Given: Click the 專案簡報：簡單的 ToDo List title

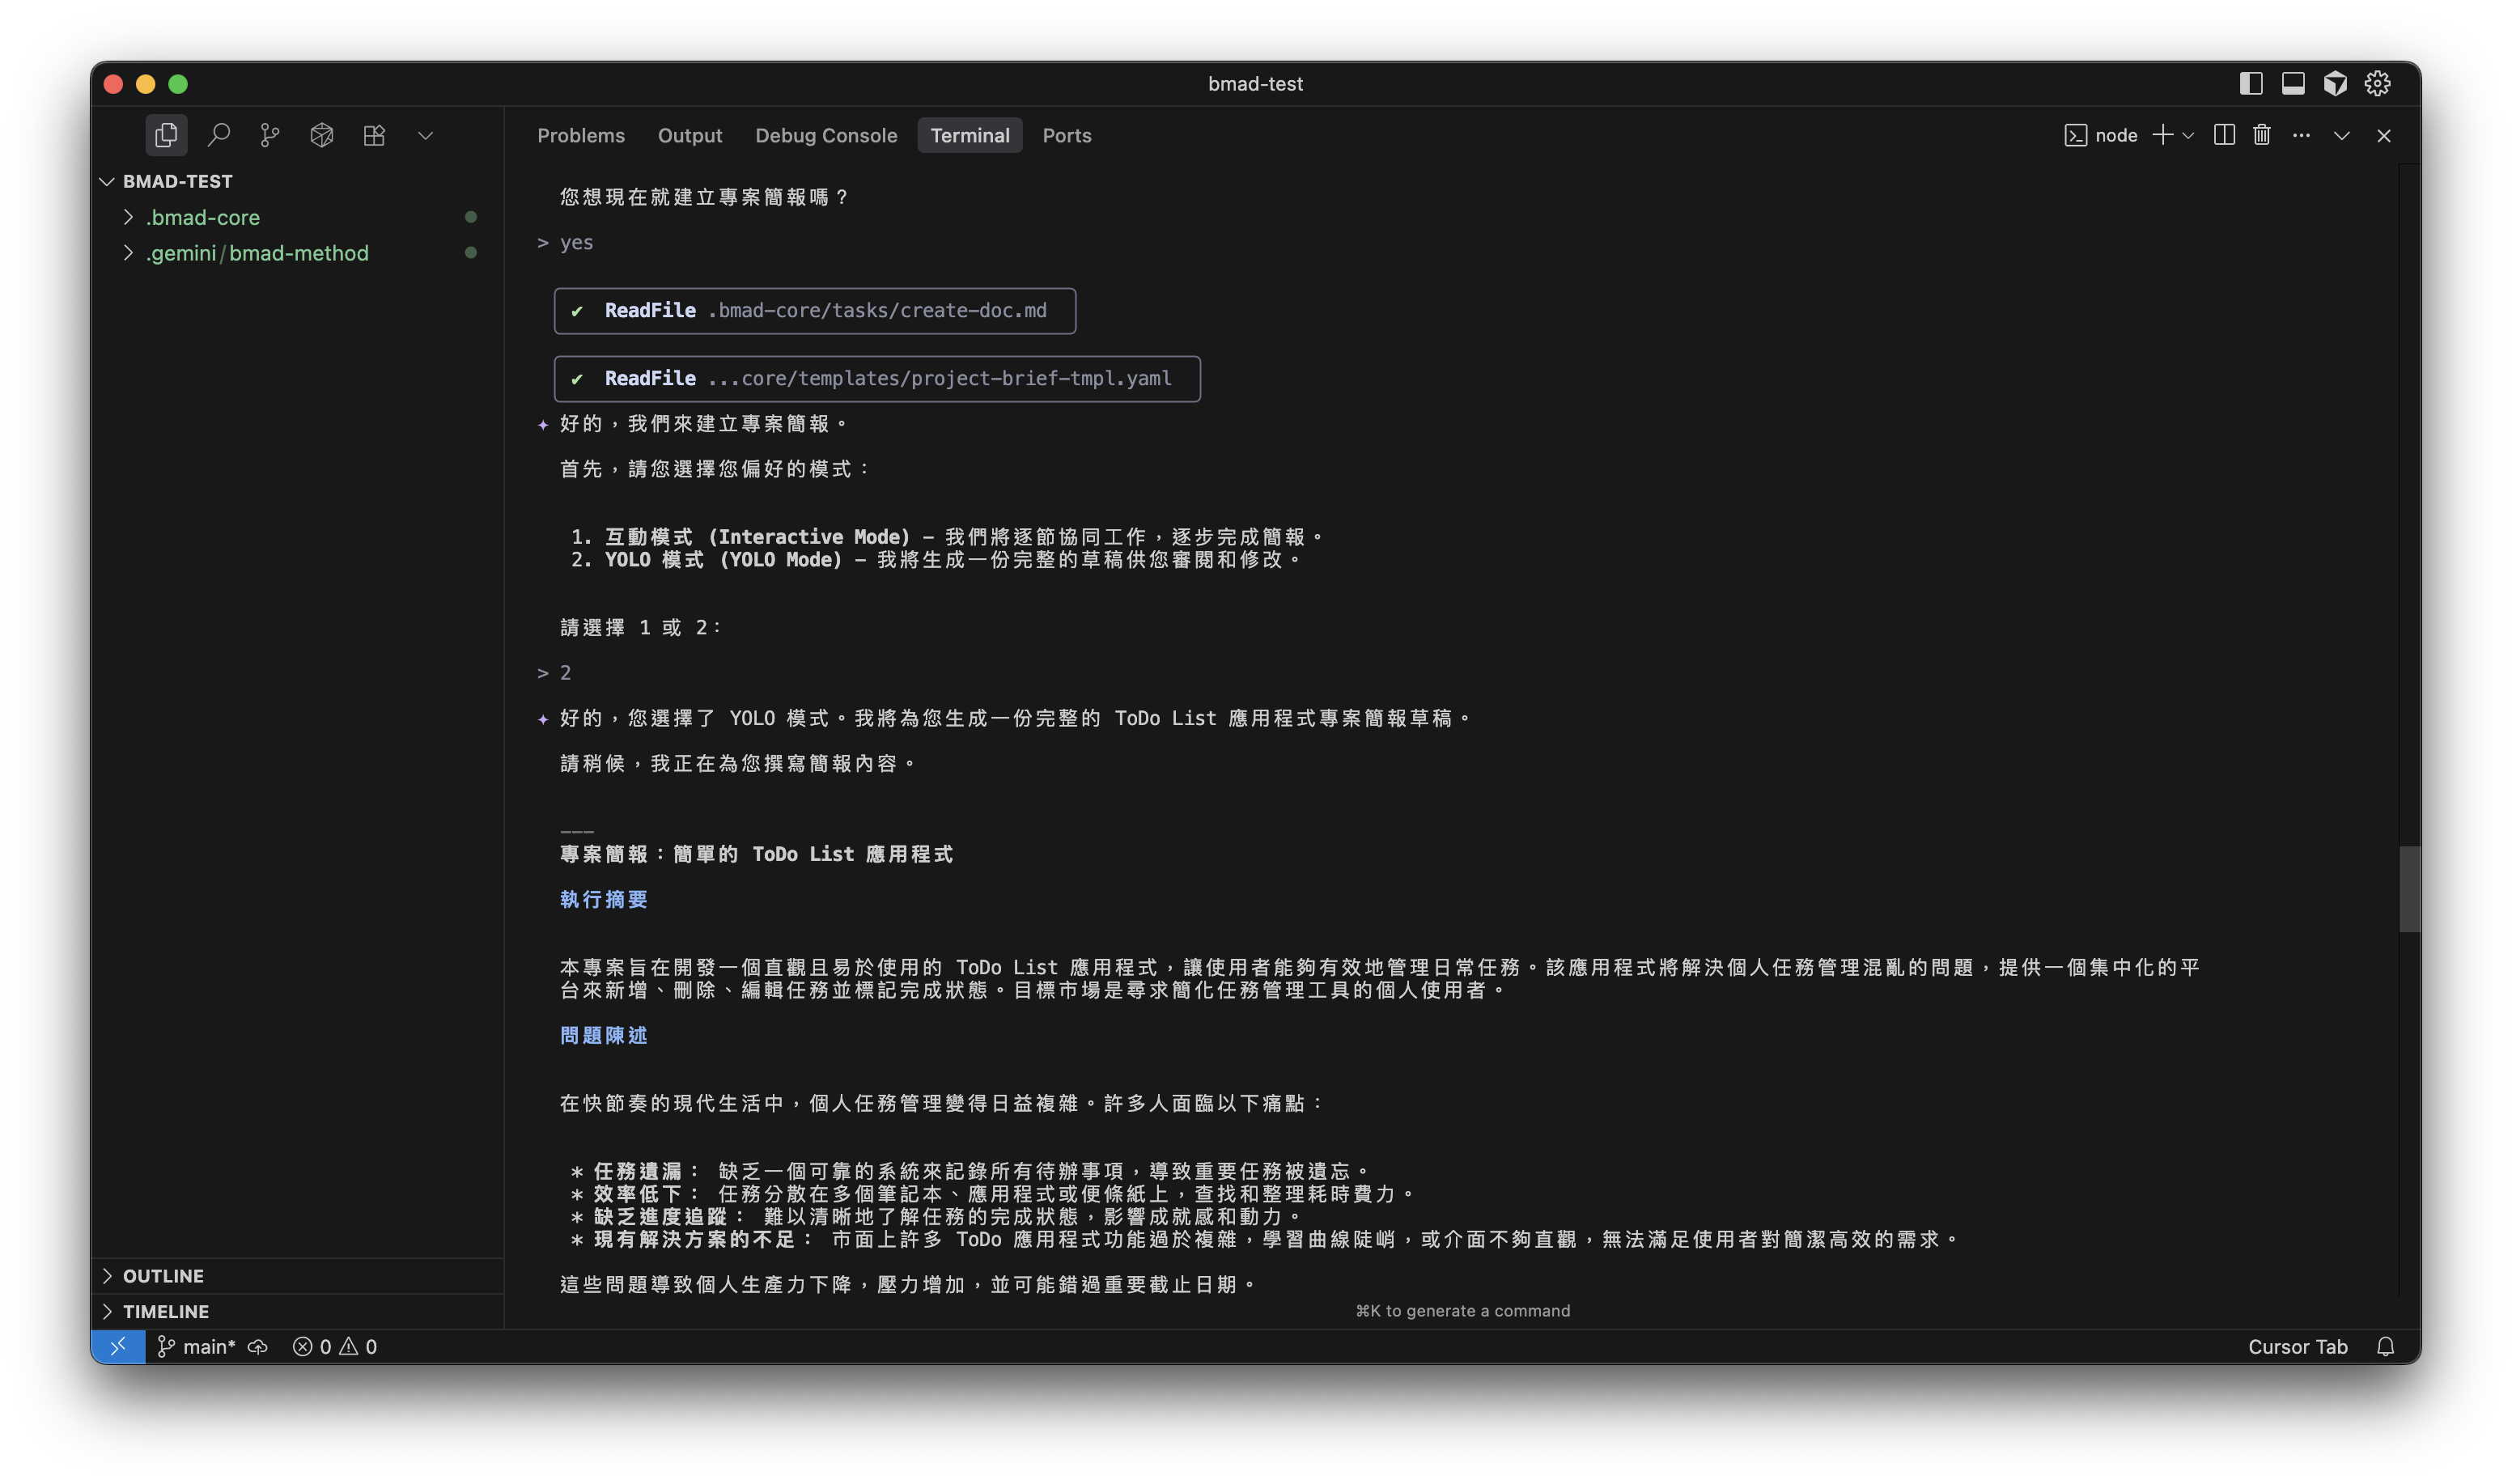Looking at the screenshot, I should click(x=756, y=854).
